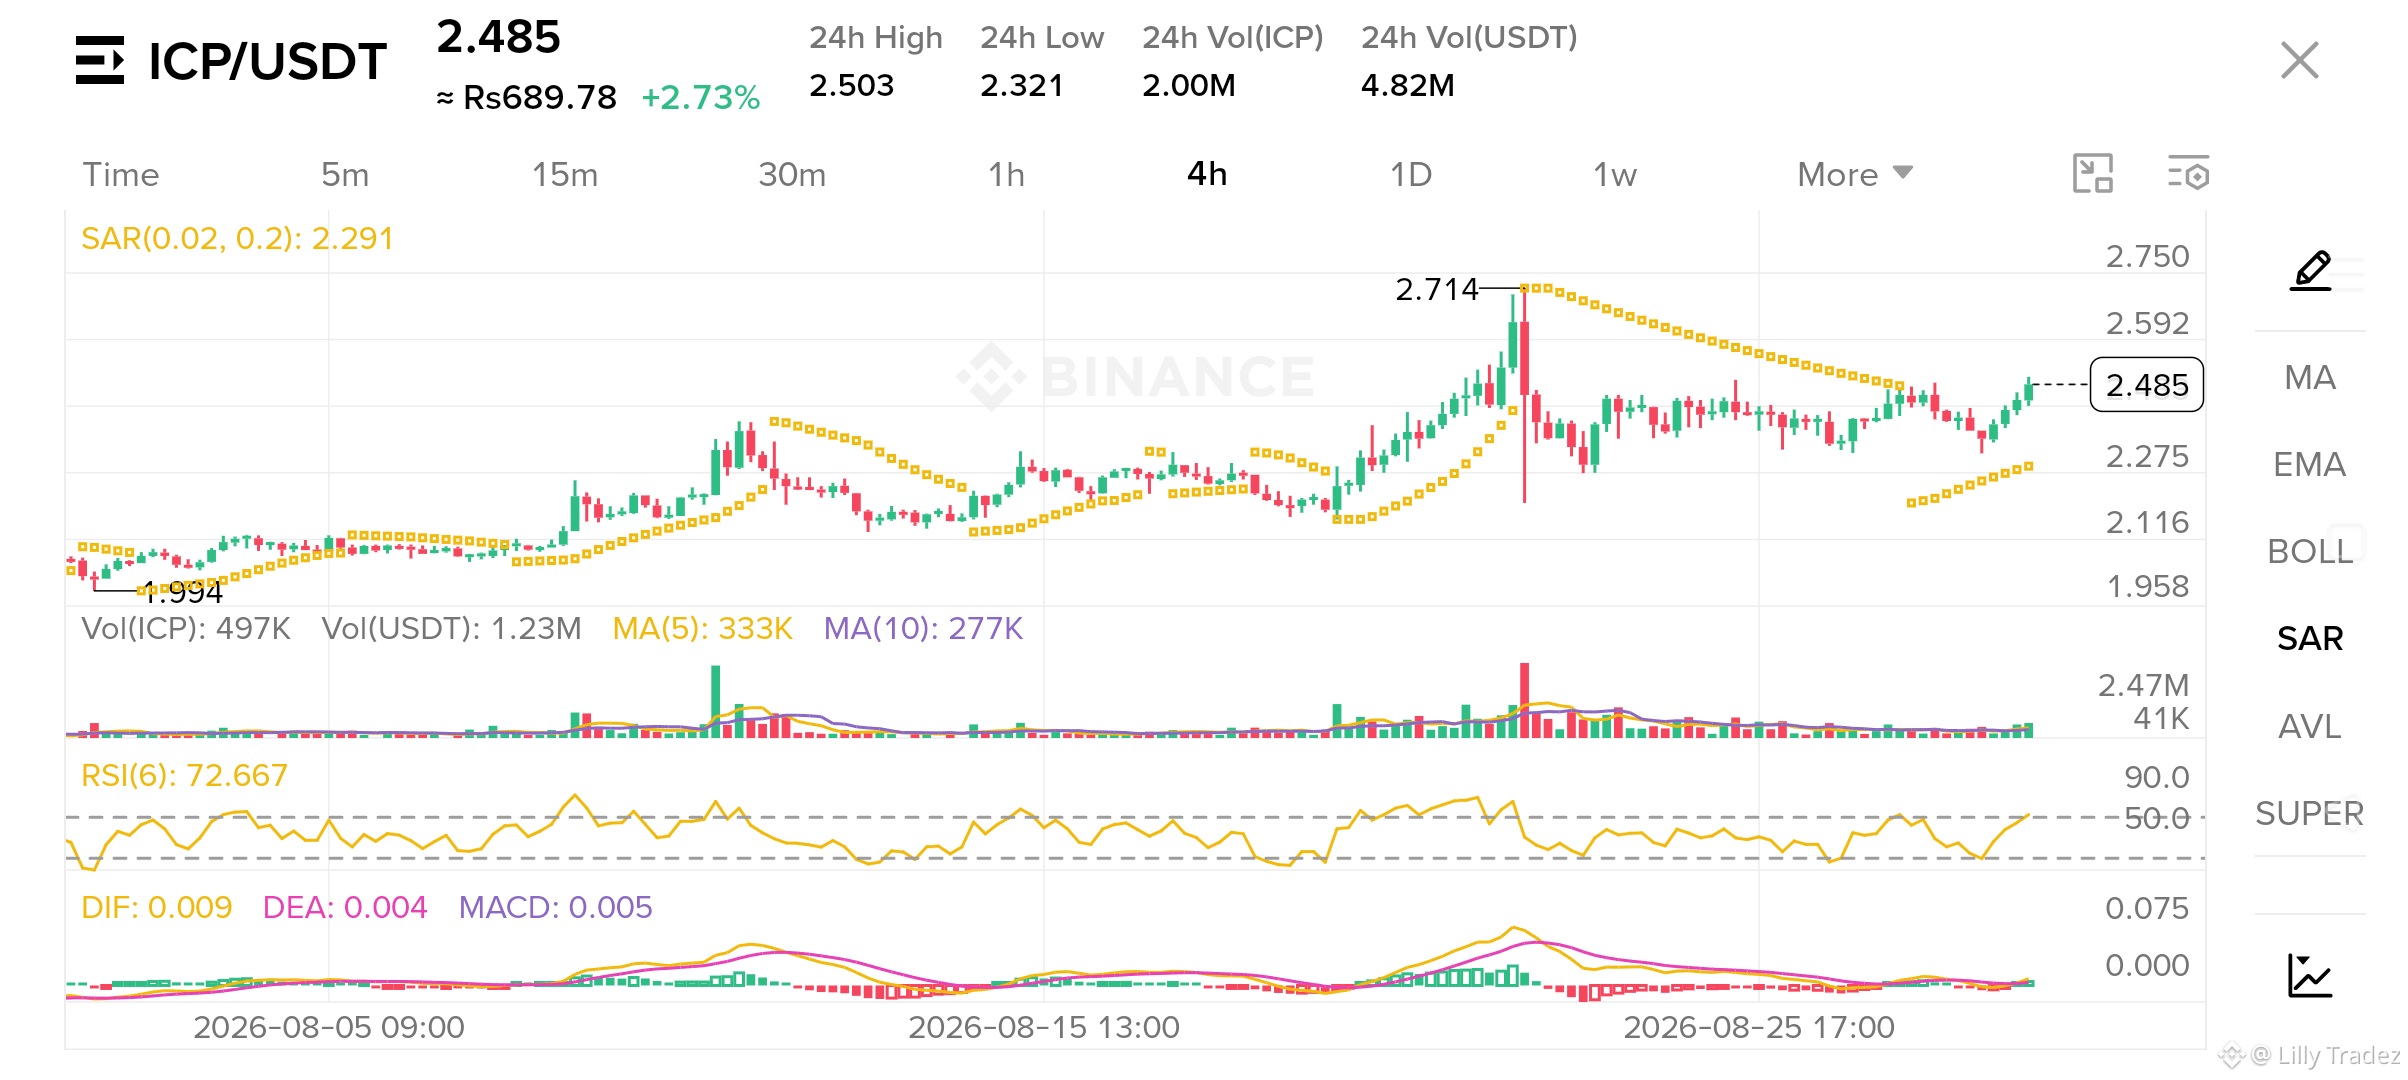
Task: Click the MACD: 0.005 label
Action: [555, 907]
